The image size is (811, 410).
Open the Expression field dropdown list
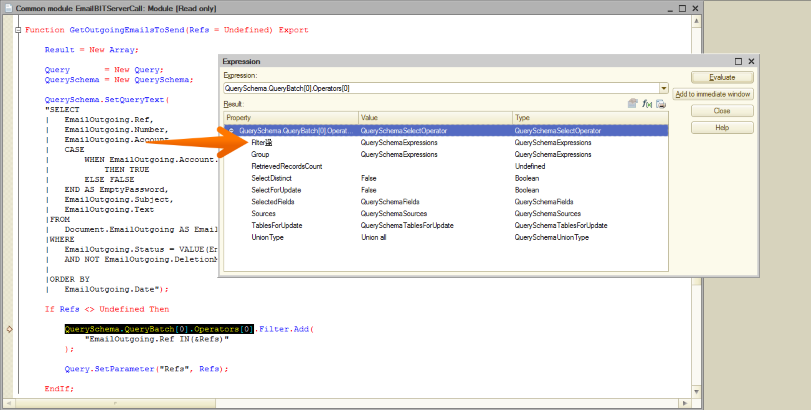pyautogui.click(x=664, y=88)
